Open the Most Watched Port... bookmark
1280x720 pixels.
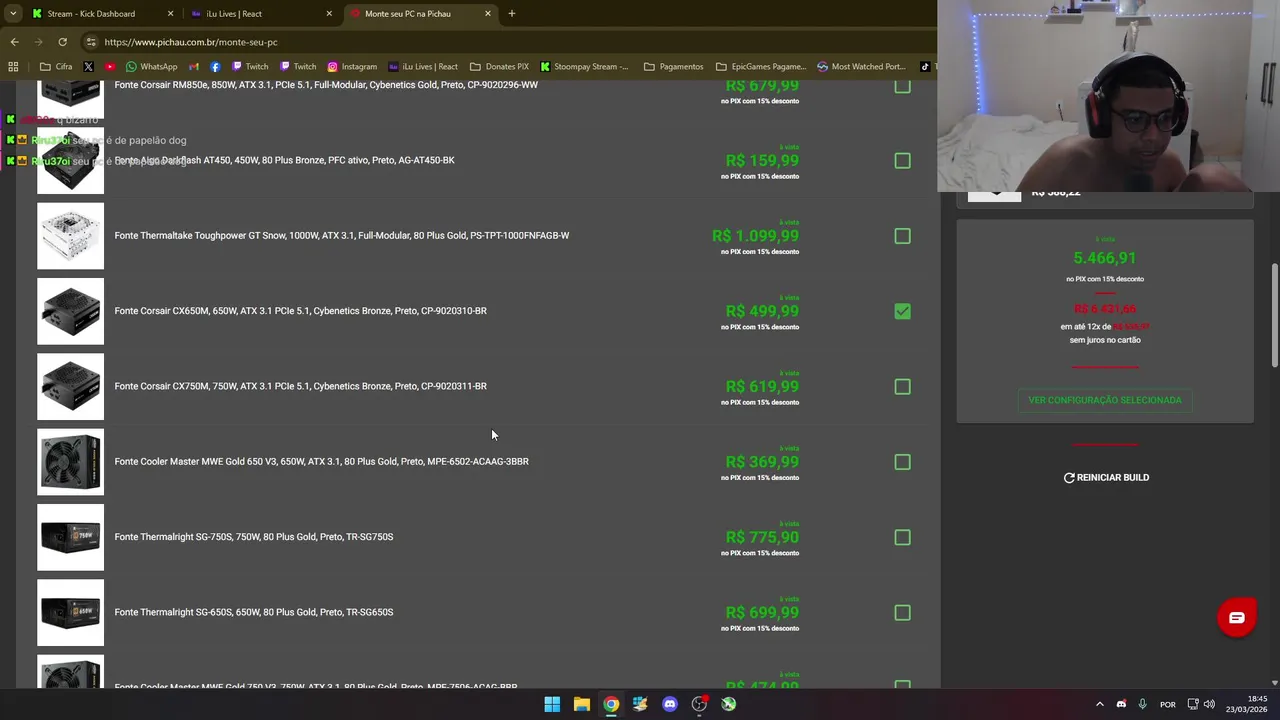click(861, 67)
